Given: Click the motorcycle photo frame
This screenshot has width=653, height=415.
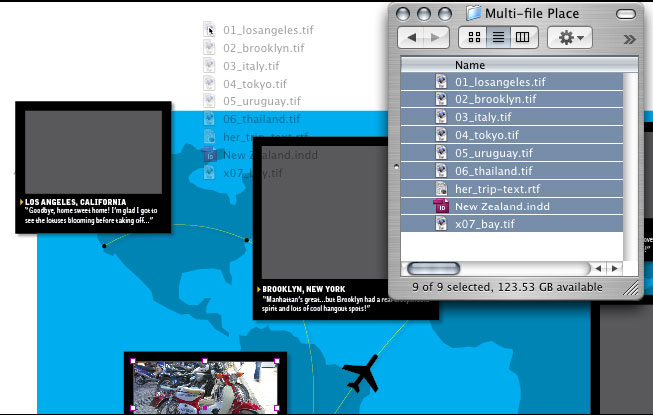Looking at the screenshot, I should [x=205, y=385].
